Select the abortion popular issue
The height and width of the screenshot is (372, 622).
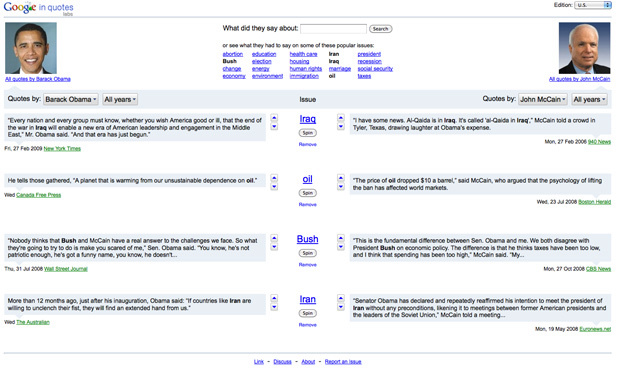point(232,54)
